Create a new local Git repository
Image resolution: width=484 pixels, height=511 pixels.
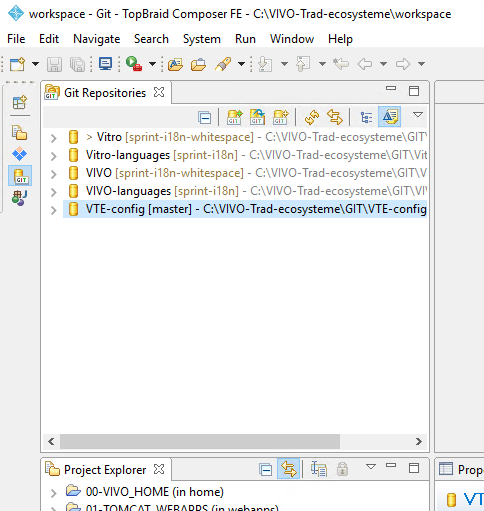point(280,117)
